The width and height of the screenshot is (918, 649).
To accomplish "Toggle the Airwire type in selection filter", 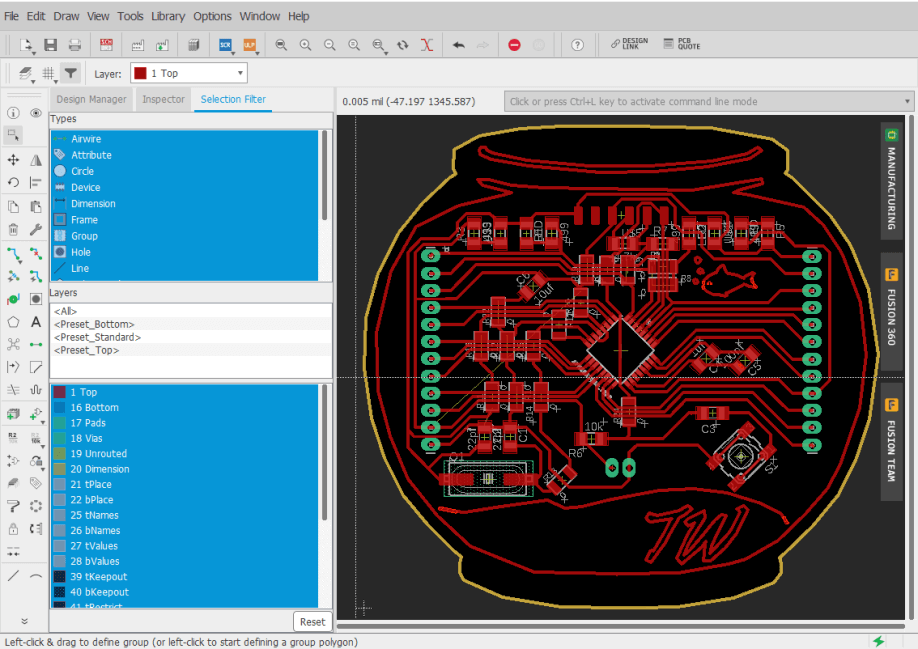I will click(86, 139).
